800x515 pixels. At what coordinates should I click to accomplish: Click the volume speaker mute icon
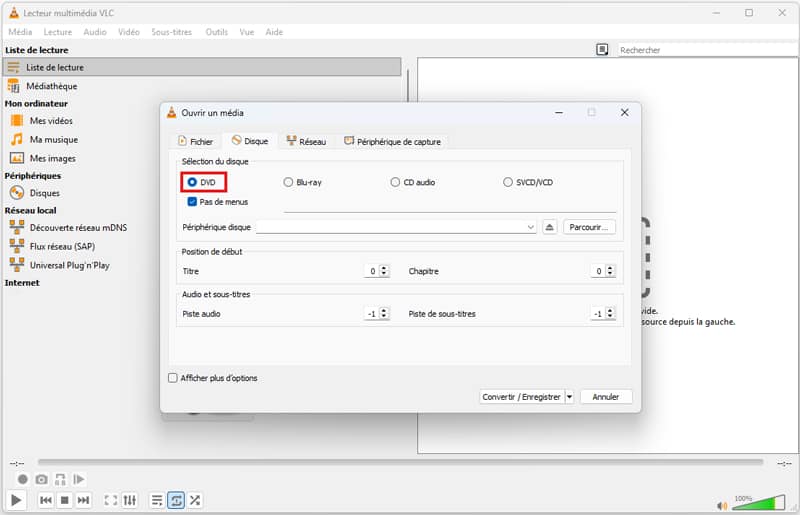[x=722, y=503]
